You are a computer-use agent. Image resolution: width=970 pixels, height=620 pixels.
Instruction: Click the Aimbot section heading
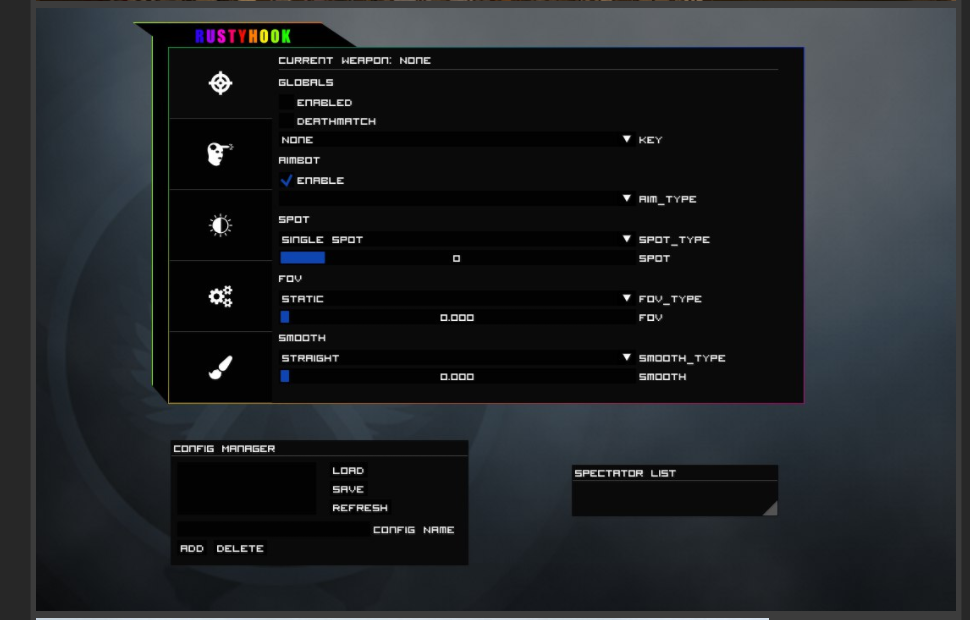coord(299,160)
